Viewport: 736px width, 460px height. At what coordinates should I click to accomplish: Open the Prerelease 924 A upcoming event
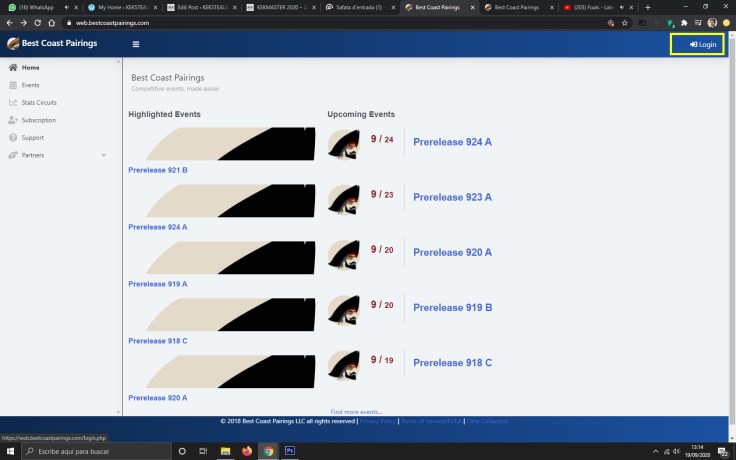(452, 142)
